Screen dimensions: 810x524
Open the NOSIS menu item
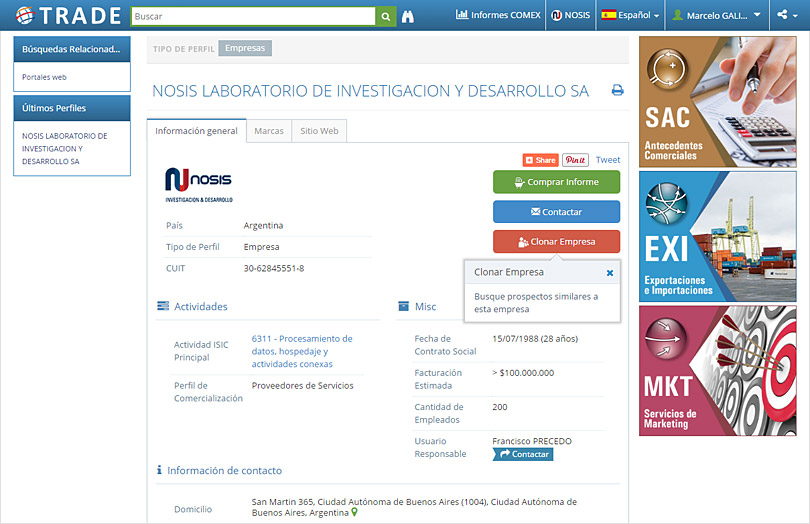[x=570, y=15]
